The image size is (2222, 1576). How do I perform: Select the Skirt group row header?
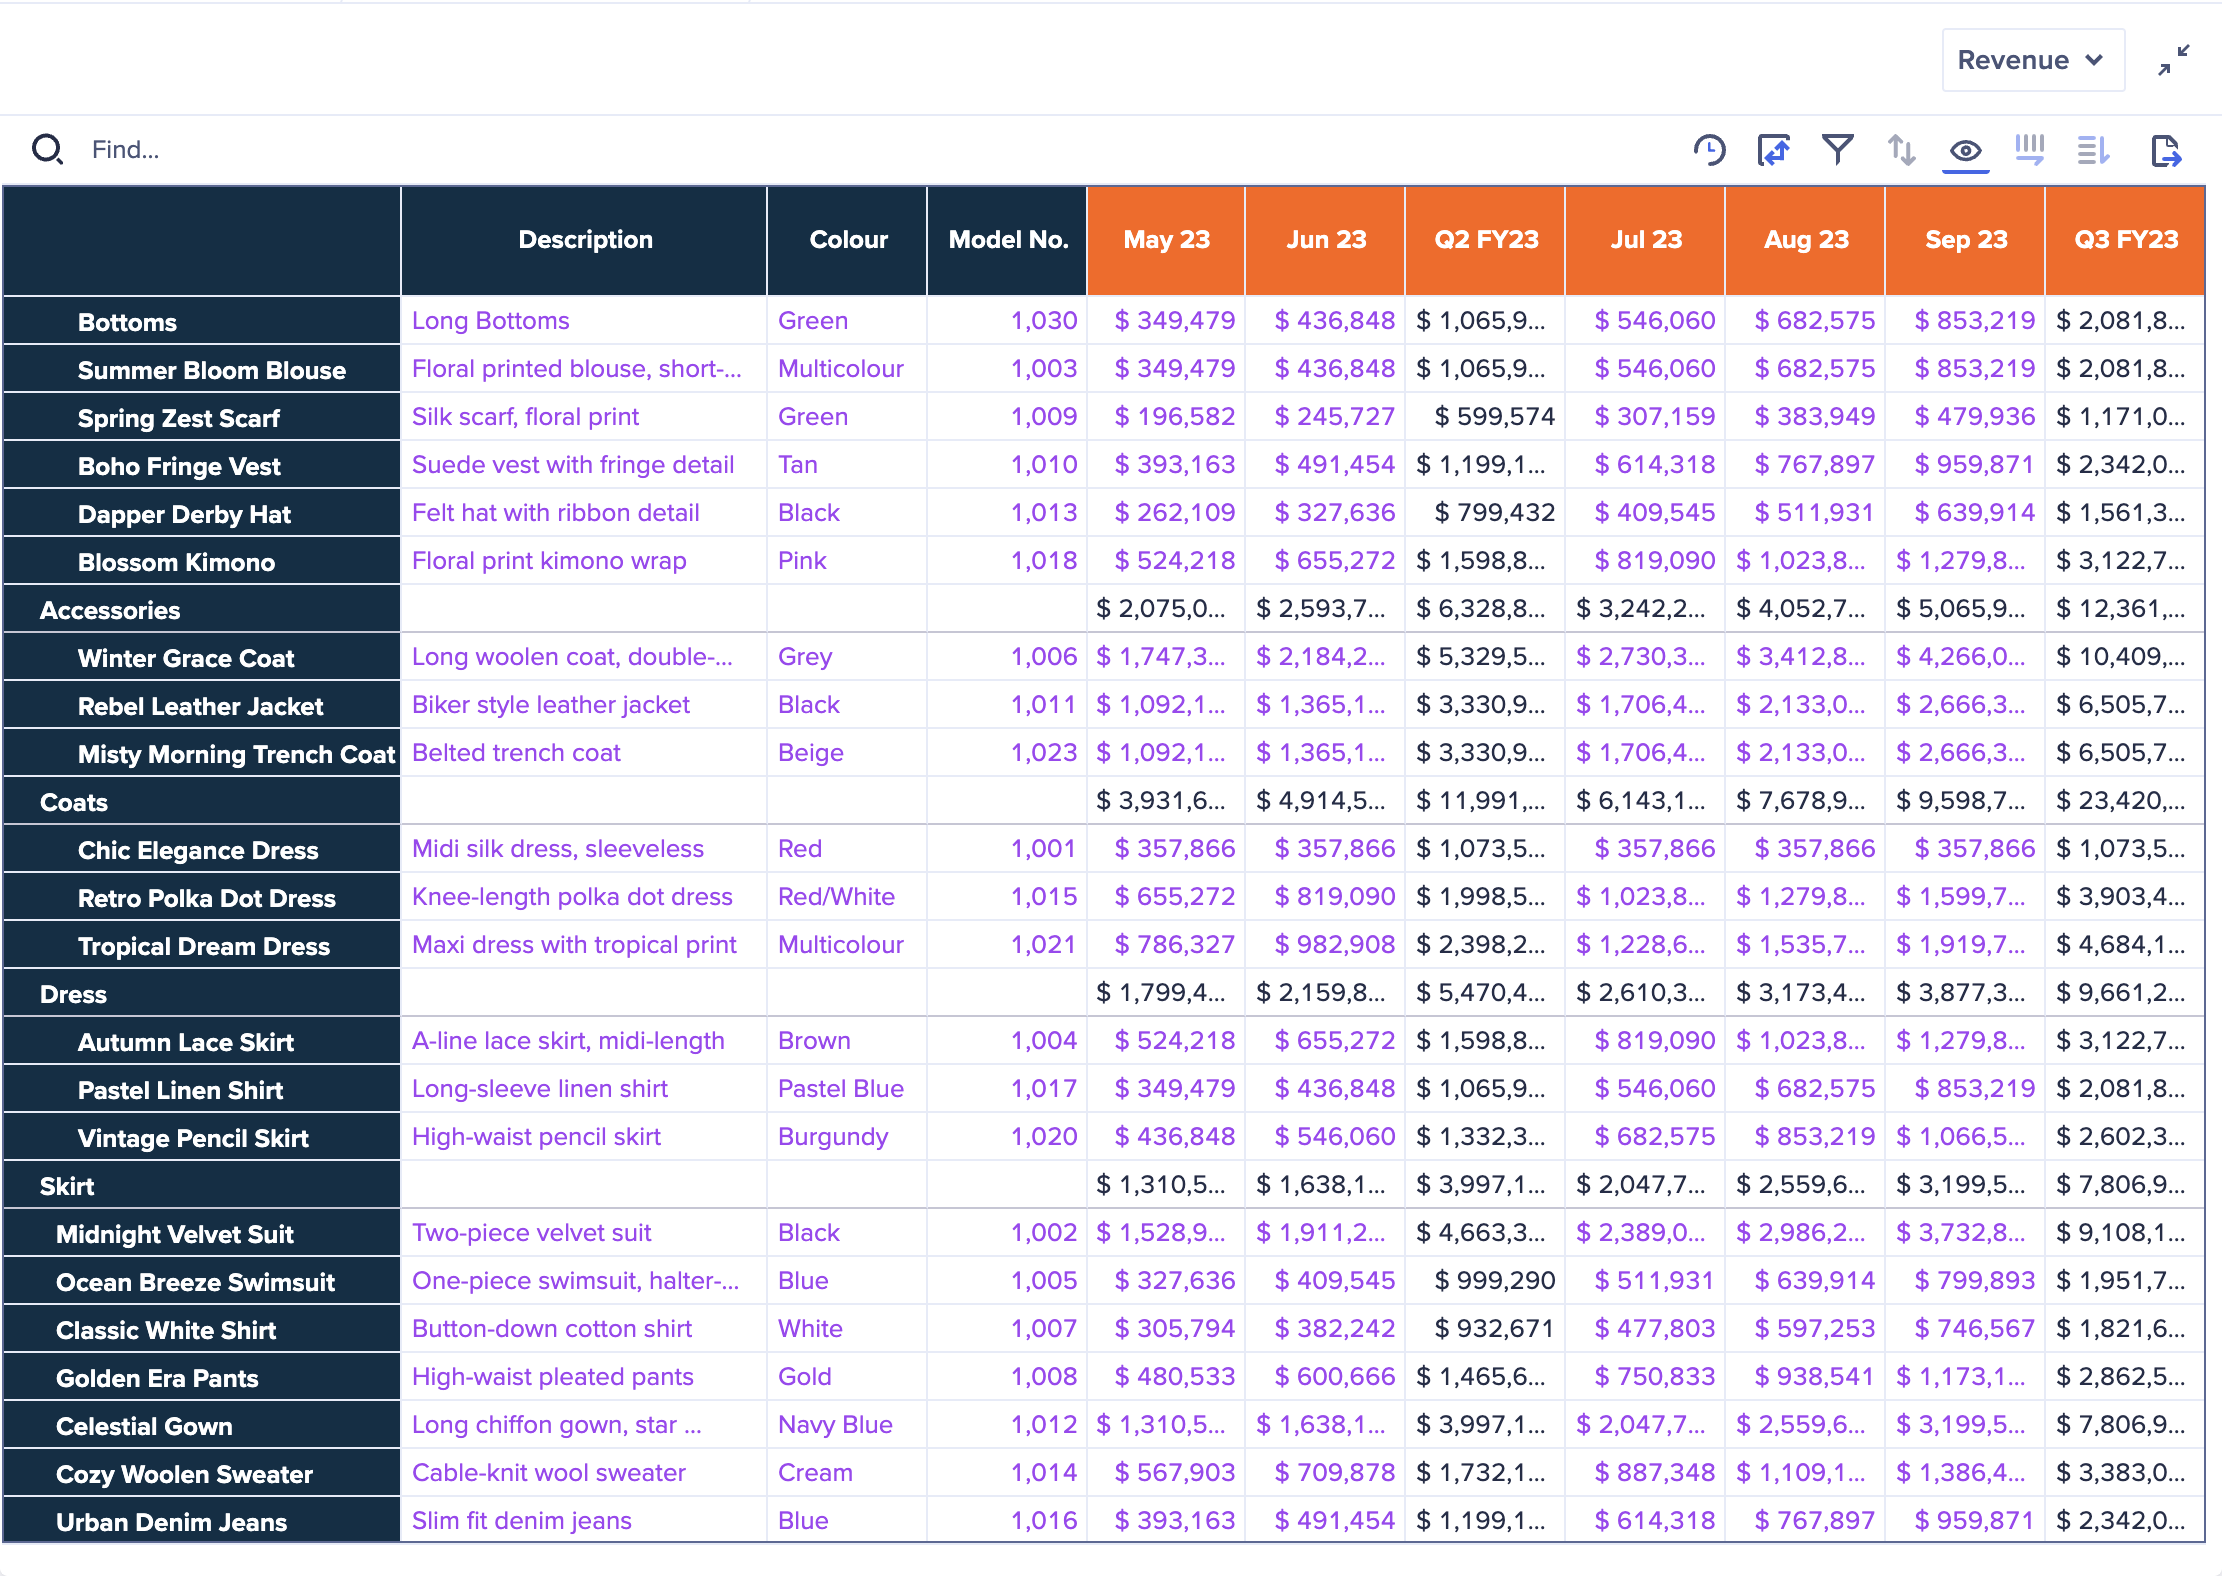(67, 1186)
